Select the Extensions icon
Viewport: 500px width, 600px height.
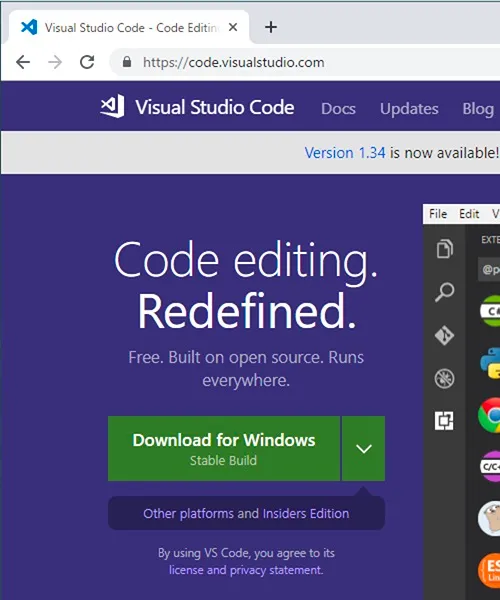pyautogui.click(x=445, y=421)
